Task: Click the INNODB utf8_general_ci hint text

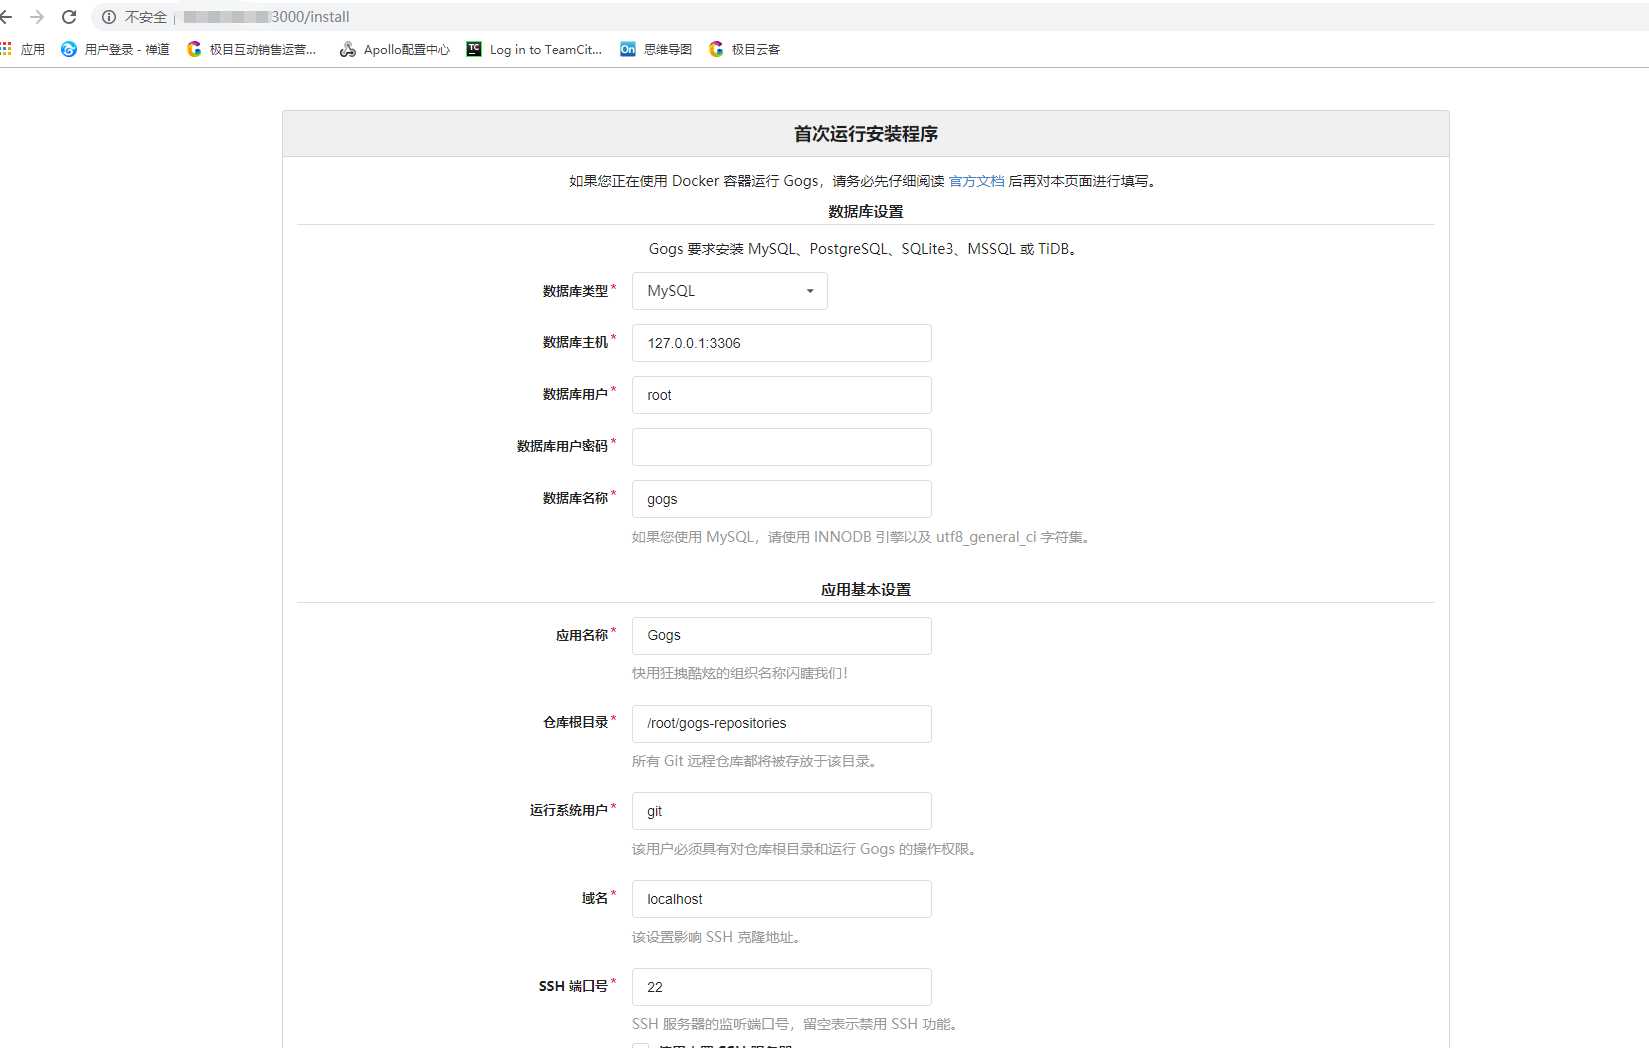Action: pyautogui.click(x=863, y=537)
